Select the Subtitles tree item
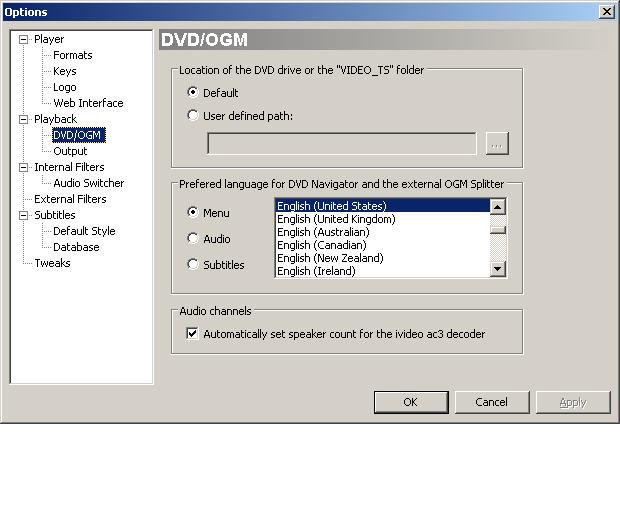Screen dimensions: 620x512 [55, 215]
